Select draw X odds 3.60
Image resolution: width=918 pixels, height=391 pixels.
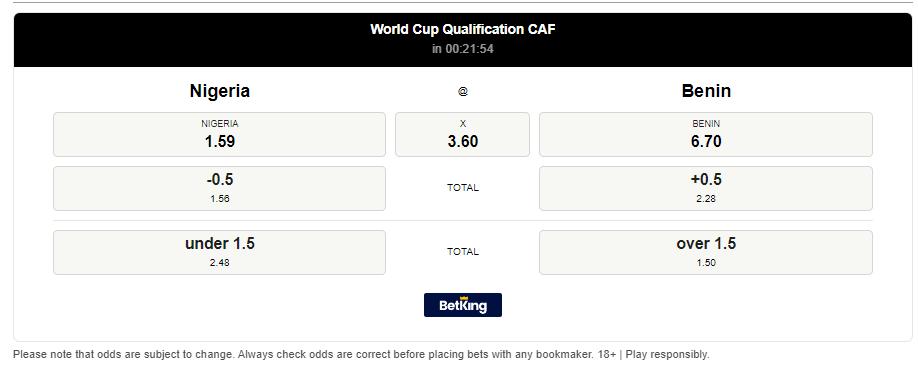pos(463,135)
